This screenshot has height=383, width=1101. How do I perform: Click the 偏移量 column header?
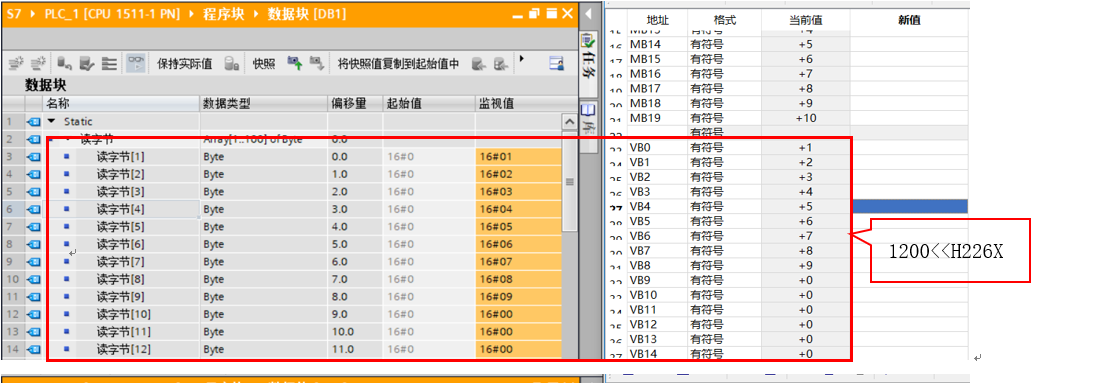click(355, 104)
